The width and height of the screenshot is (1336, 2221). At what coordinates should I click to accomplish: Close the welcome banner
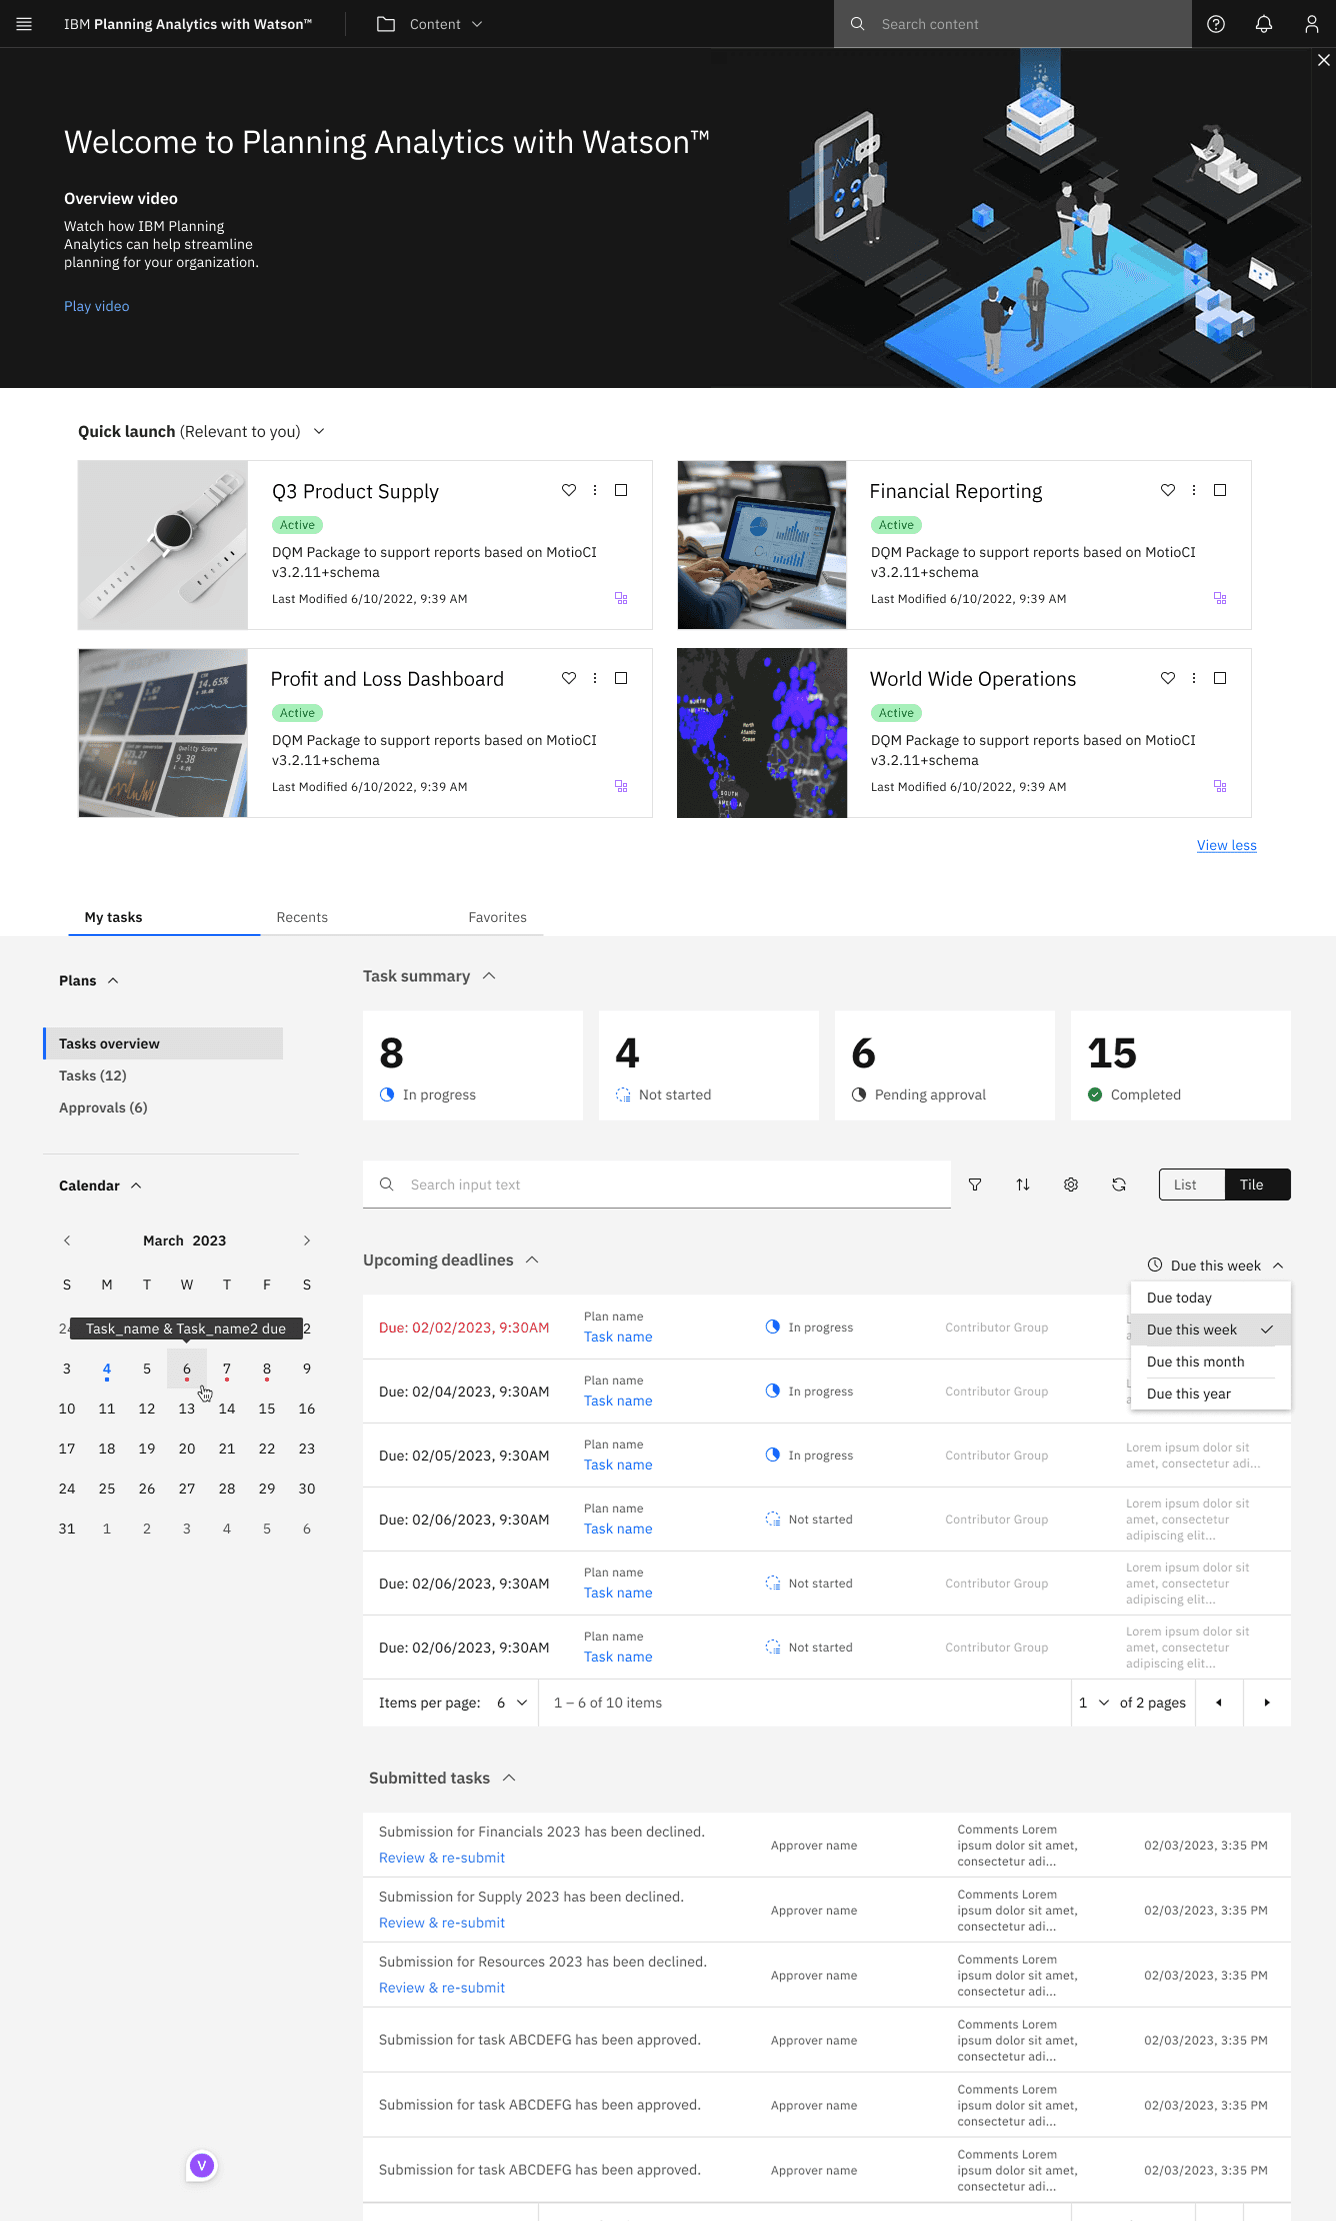1324,60
